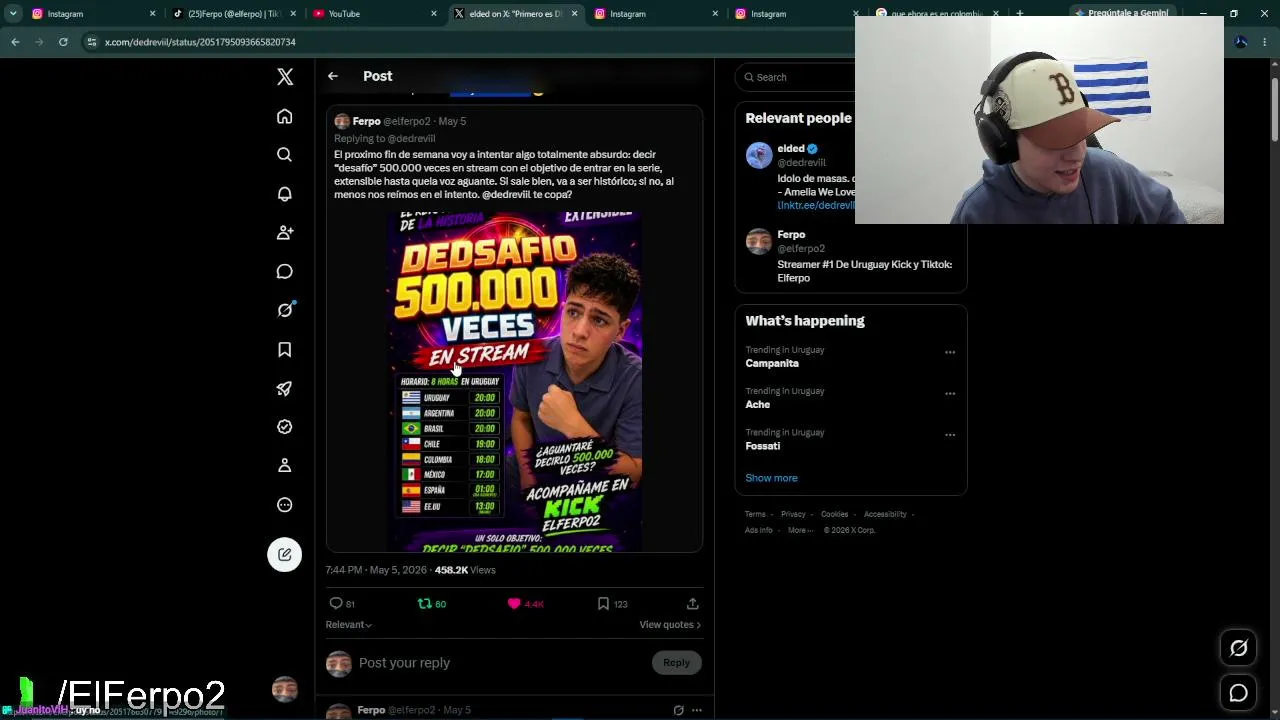The image size is (1280, 720).
Task: Click Show more under What's happening
Action: tap(771, 478)
